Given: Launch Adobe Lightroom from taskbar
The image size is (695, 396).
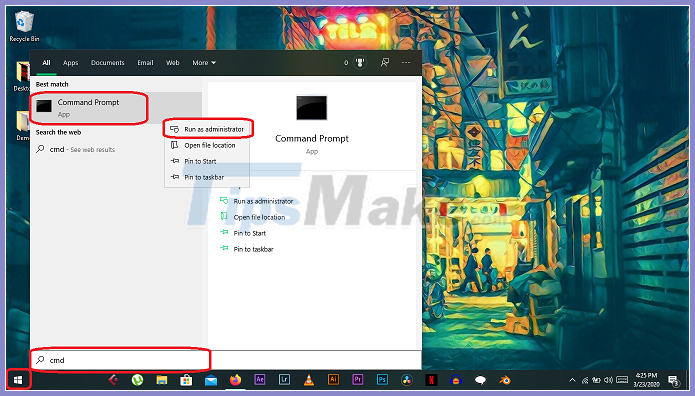Looking at the screenshot, I should click(x=284, y=380).
